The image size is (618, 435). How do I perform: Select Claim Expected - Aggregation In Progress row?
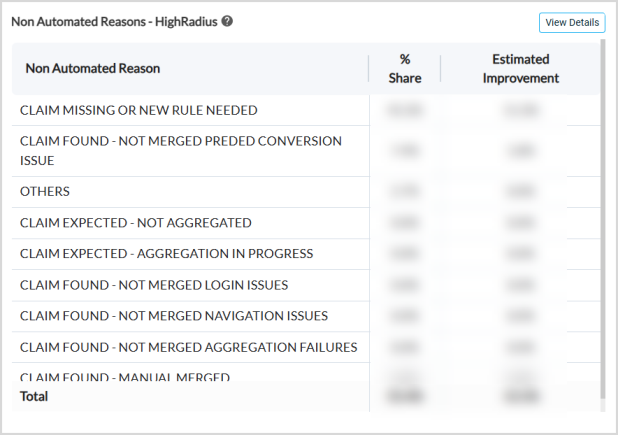(166, 254)
